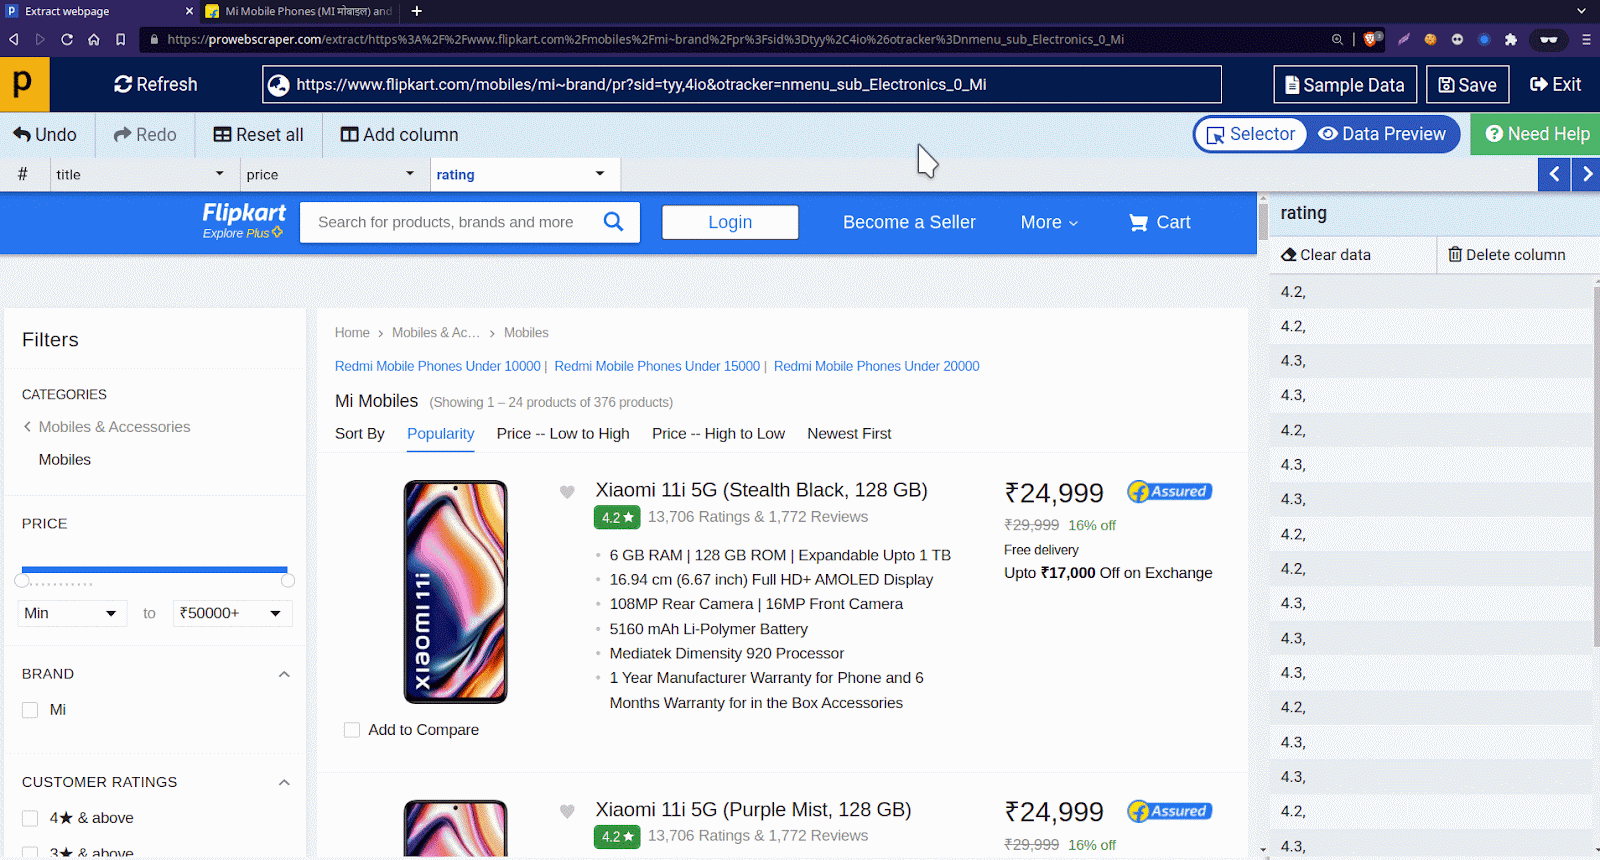Open the ₹50000+ max price dropdown
This screenshot has height=860, width=1600.
click(x=232, y=613)
